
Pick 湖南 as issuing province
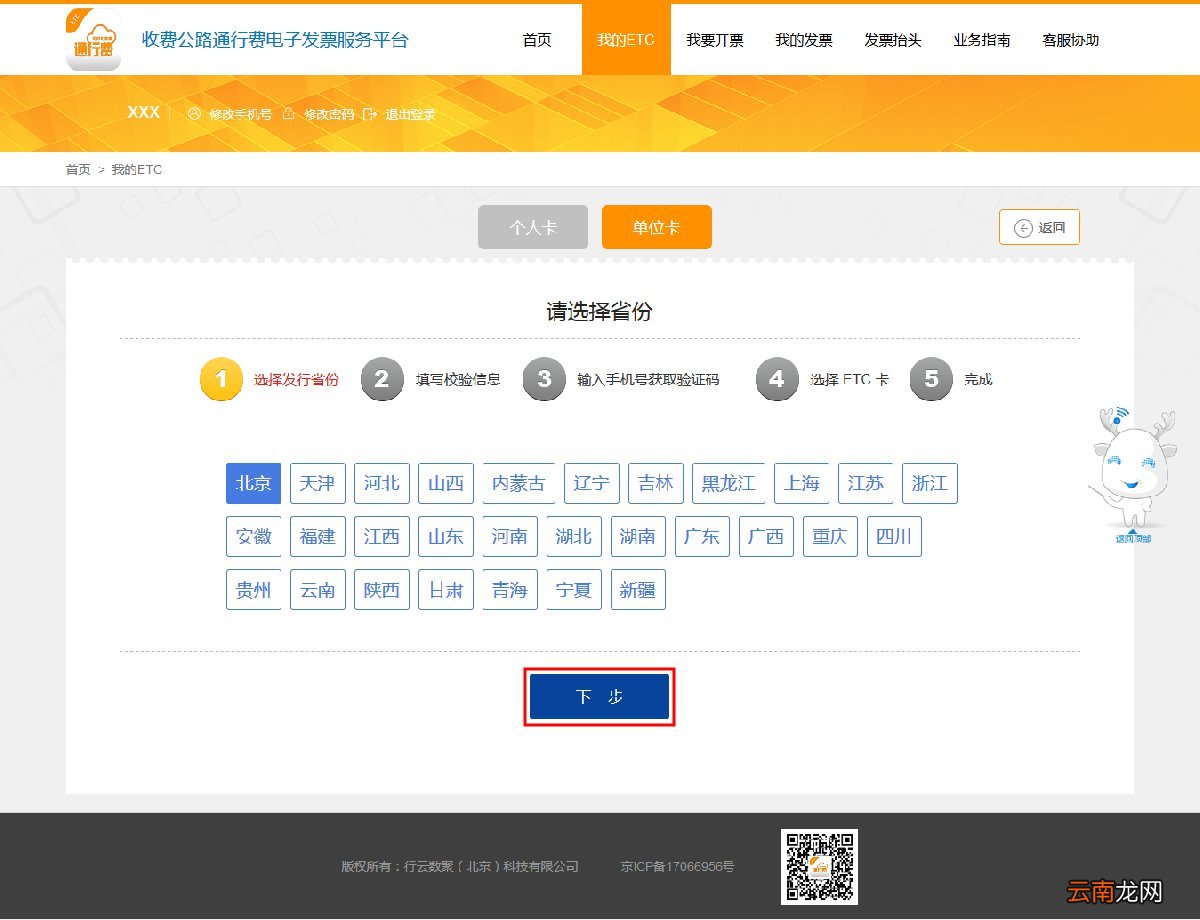pos(637,536)
